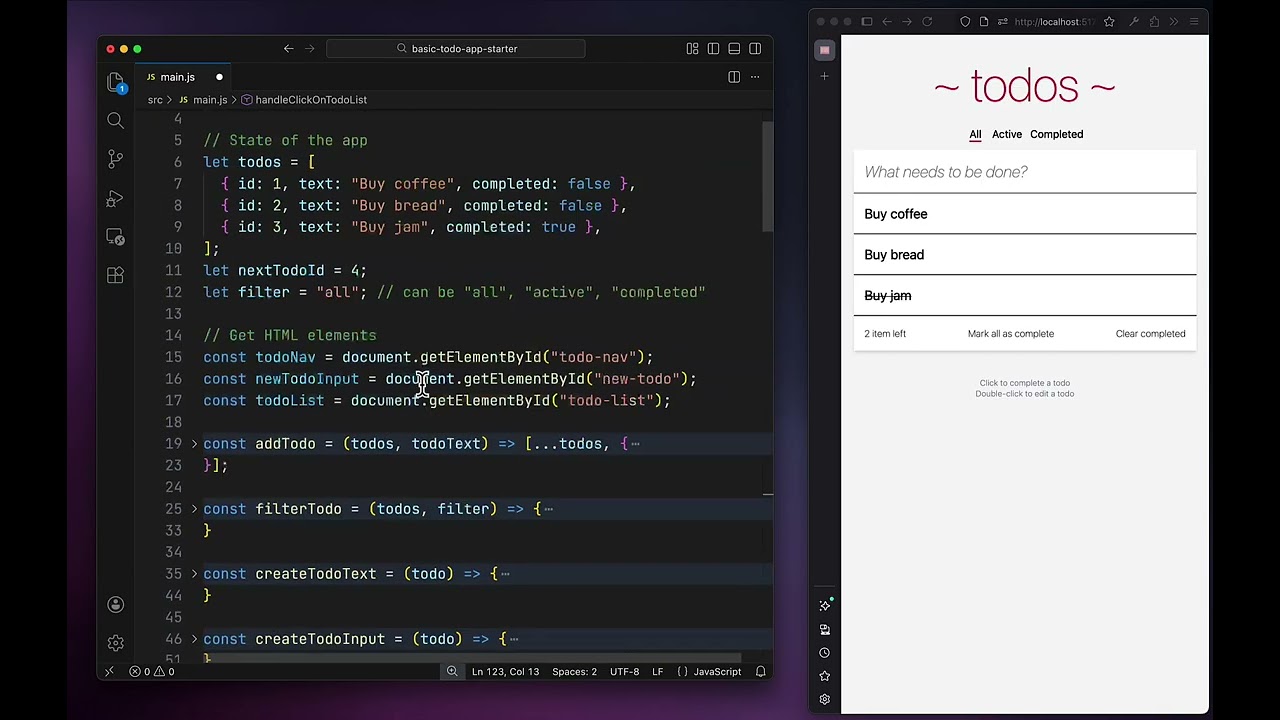Open the Search view in the activity bar

[x=115, y=121]
